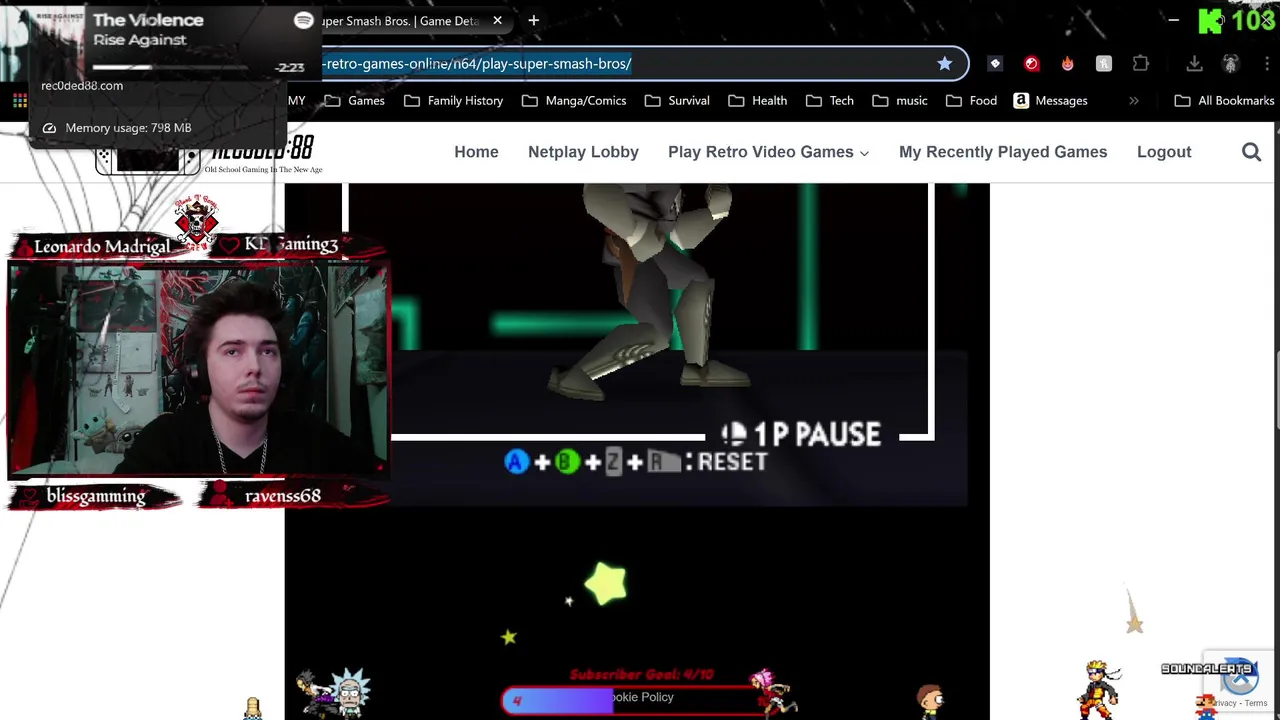Click the 'rec0ded88.com' hover card text
Screen dimensions: 1280x720
(82, 85)
